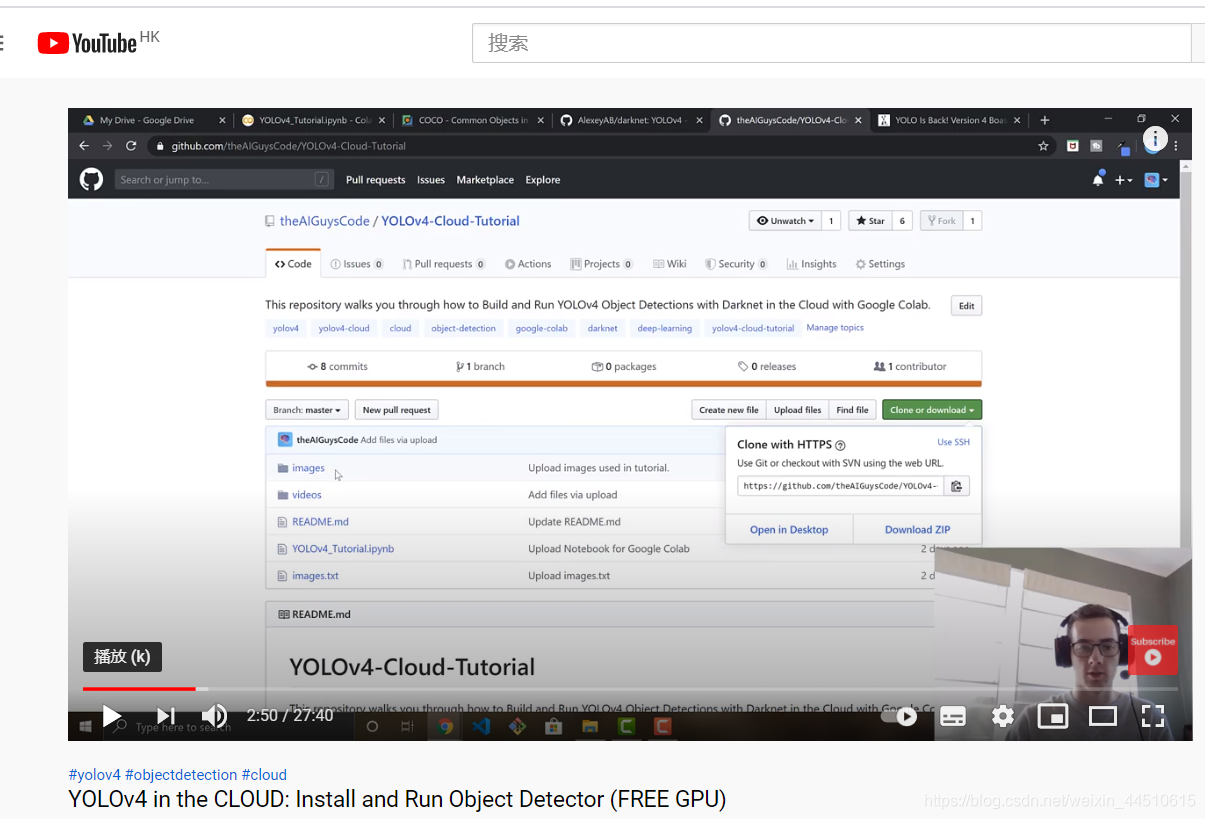The image size is (1205, 819).
Task: Click the Edit description button
Action: [x=966, y=306]
